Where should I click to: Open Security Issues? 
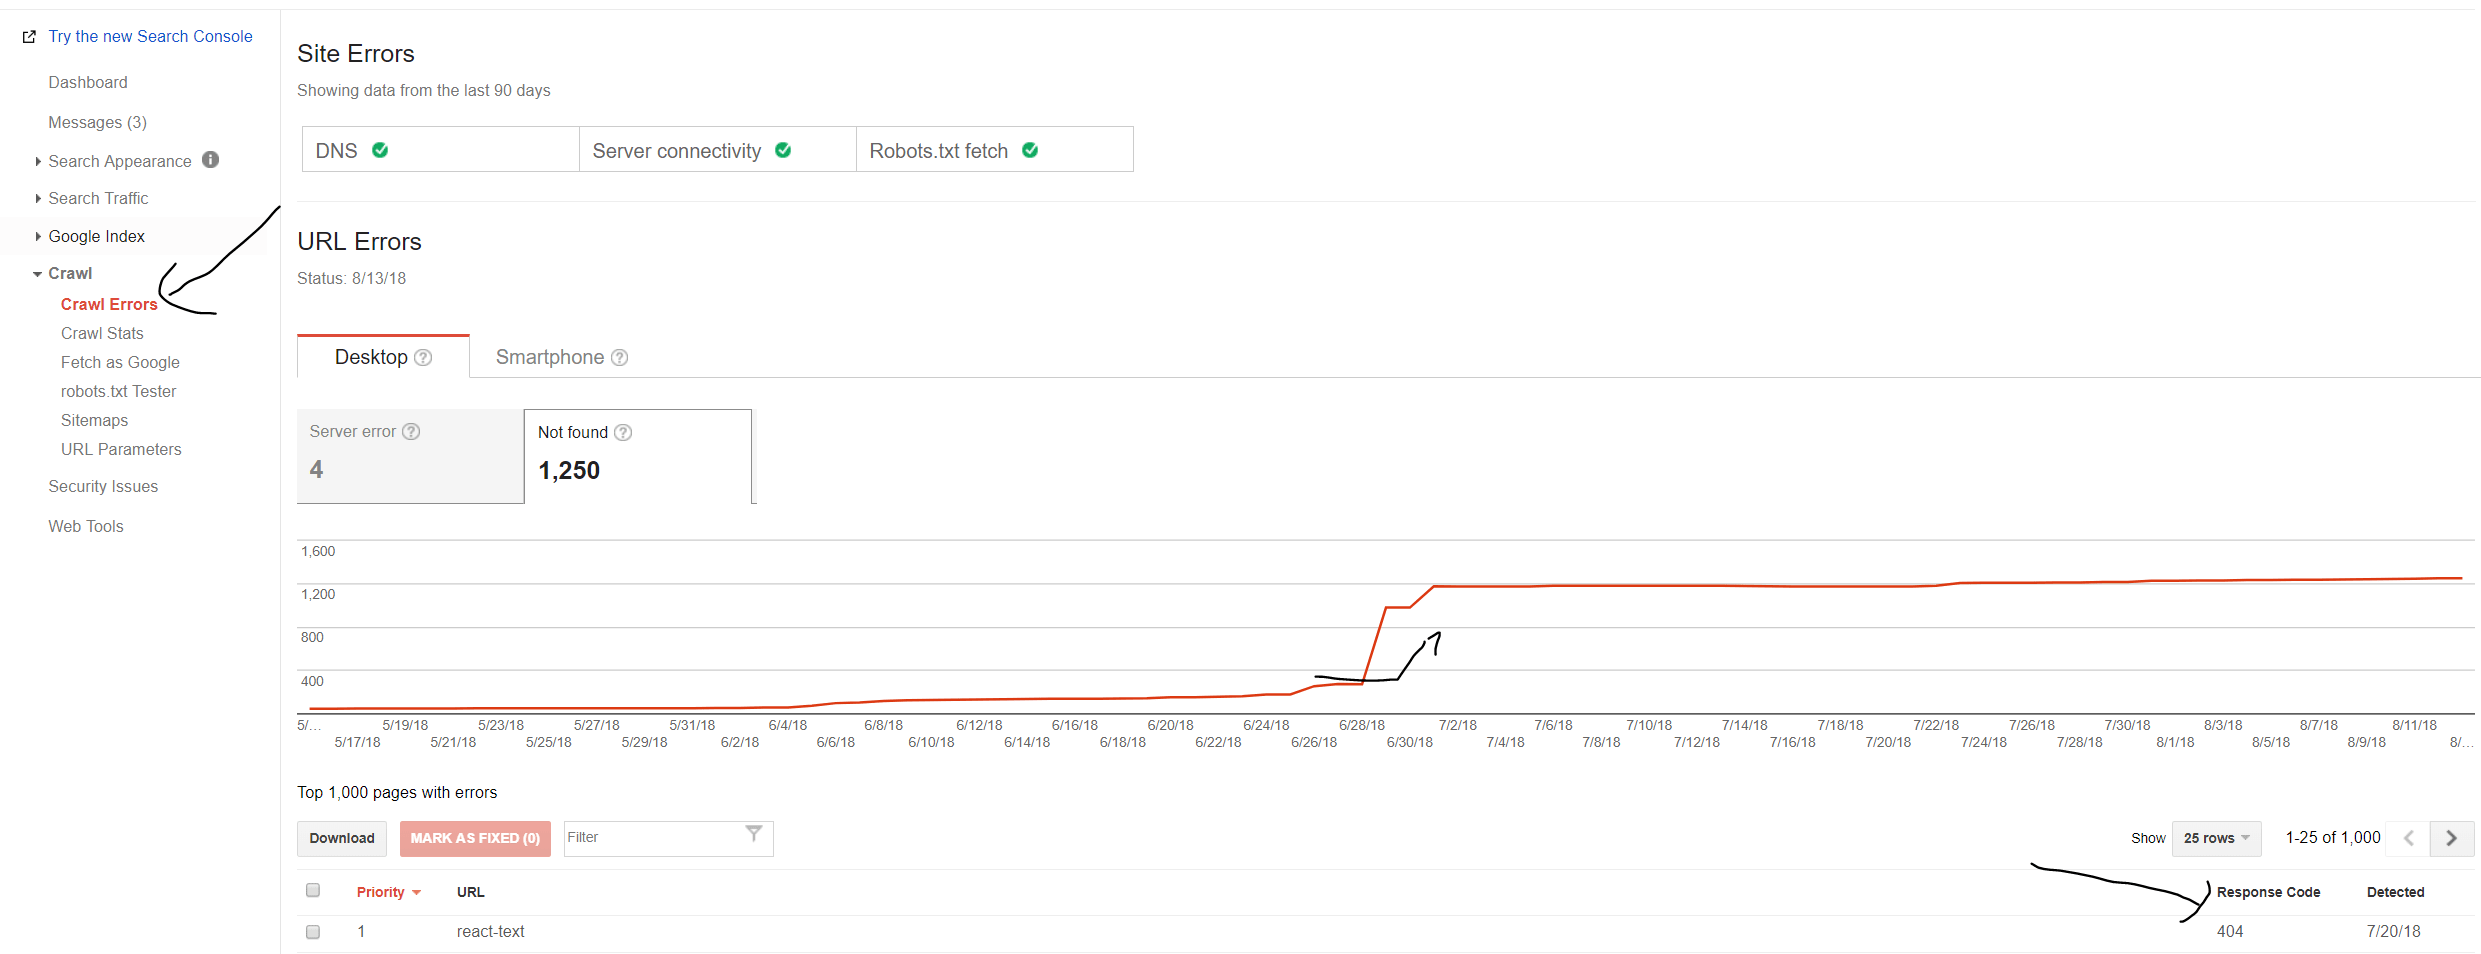103,486
